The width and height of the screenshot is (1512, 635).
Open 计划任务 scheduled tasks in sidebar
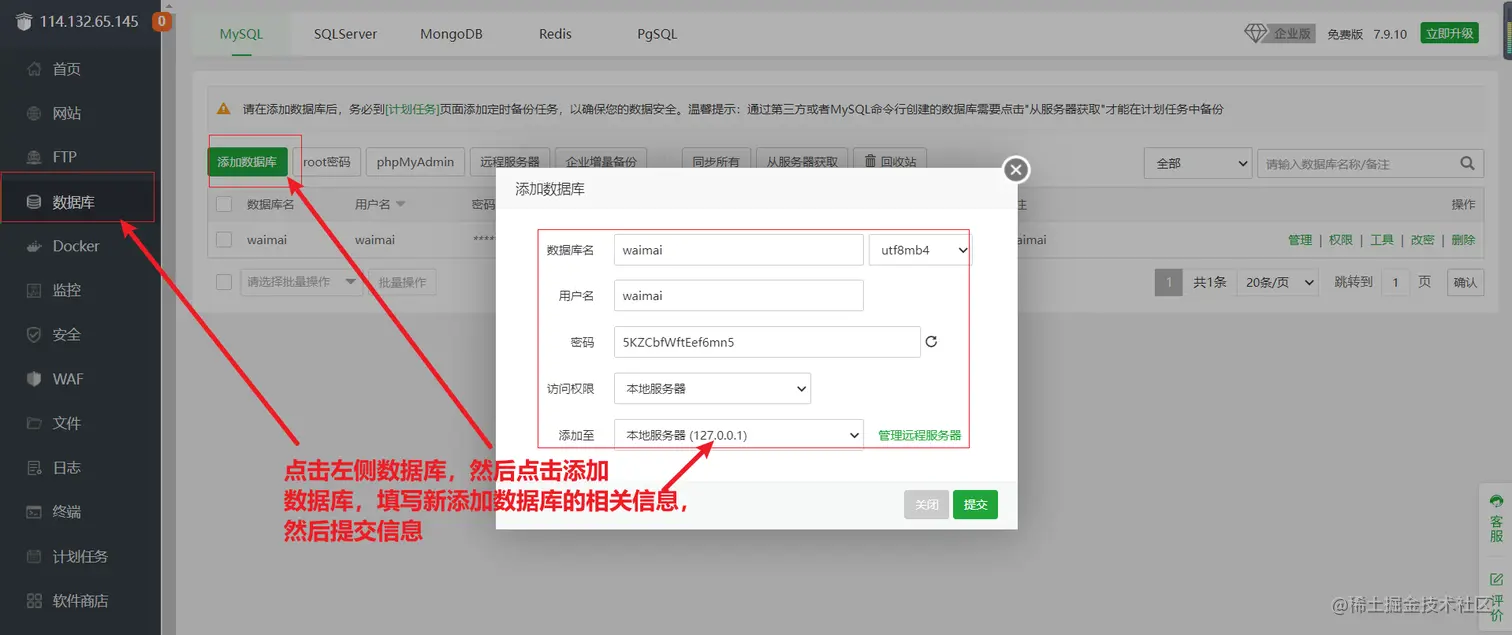(x=80, y=556)
